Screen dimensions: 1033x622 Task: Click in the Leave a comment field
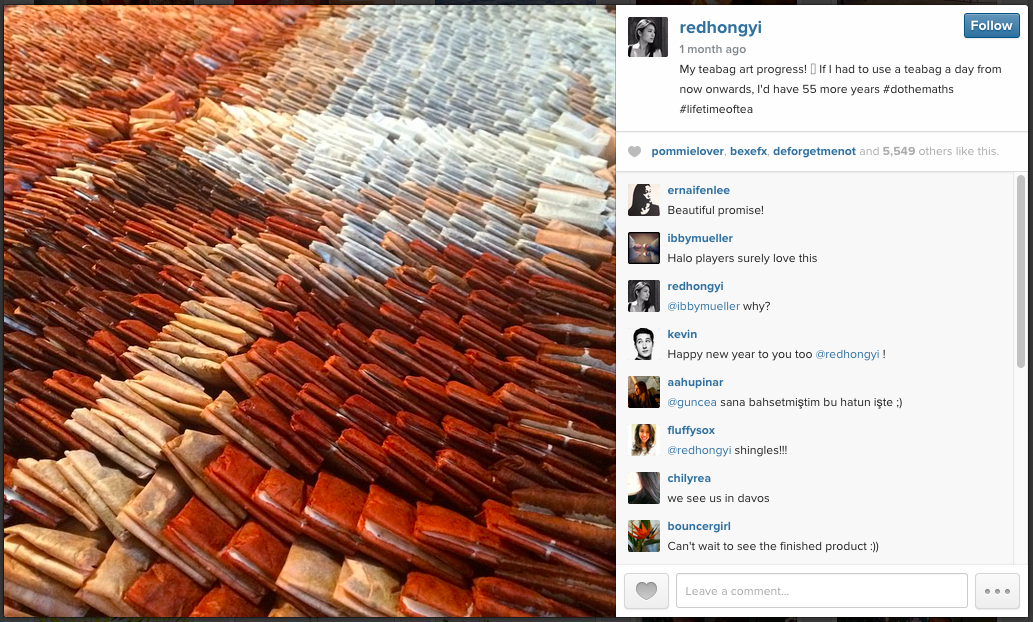pos(822,590)
